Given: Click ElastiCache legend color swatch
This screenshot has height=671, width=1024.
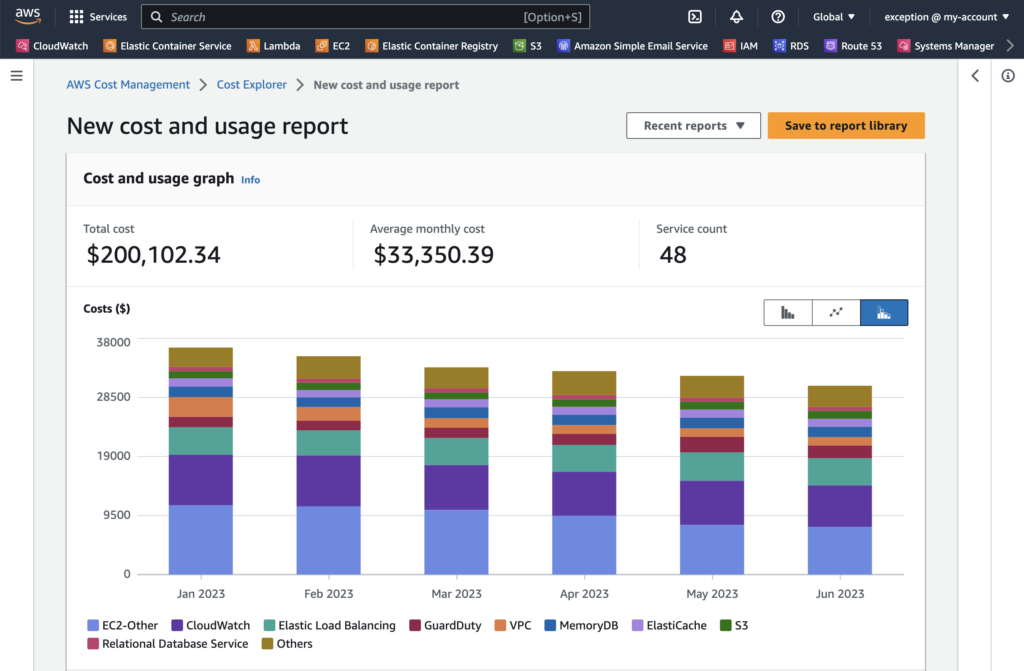Looking at the screenshot, I should tap(637, 625).
